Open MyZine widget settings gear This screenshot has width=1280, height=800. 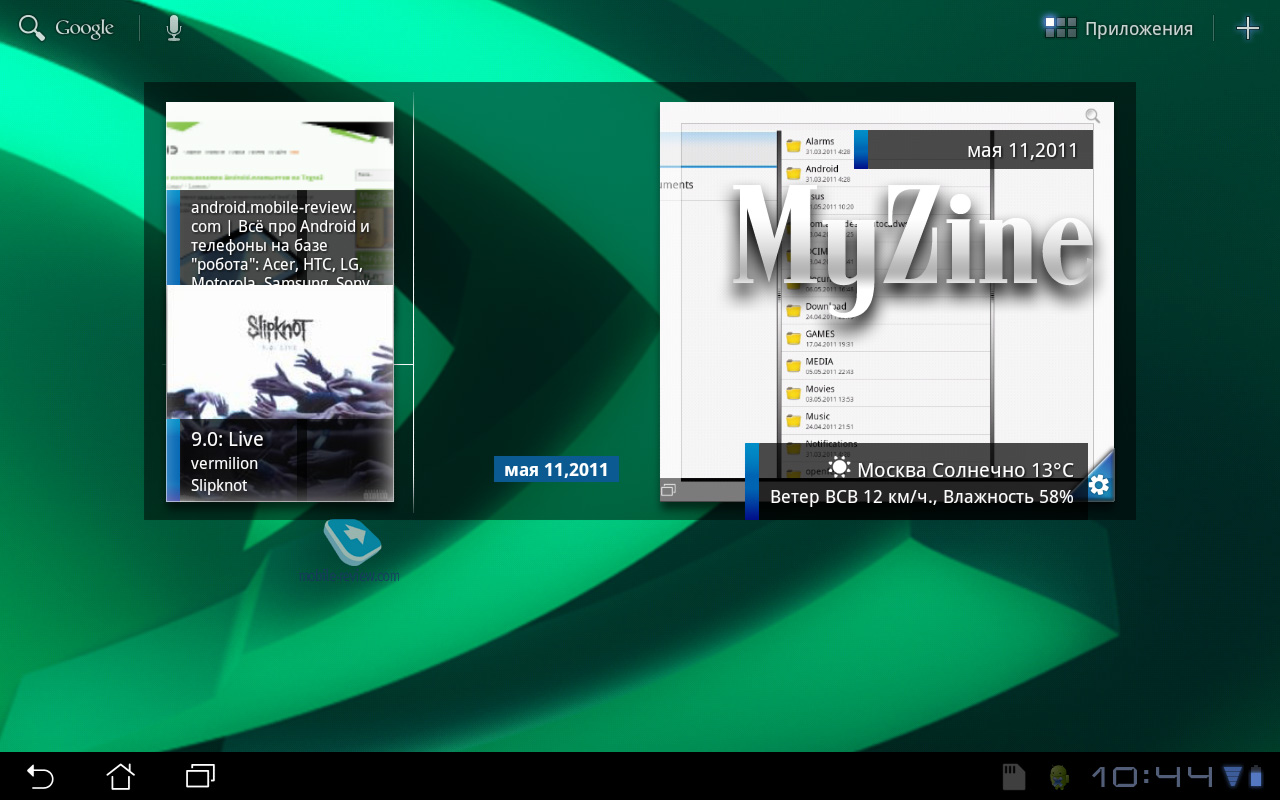(x=1098, y=485)
